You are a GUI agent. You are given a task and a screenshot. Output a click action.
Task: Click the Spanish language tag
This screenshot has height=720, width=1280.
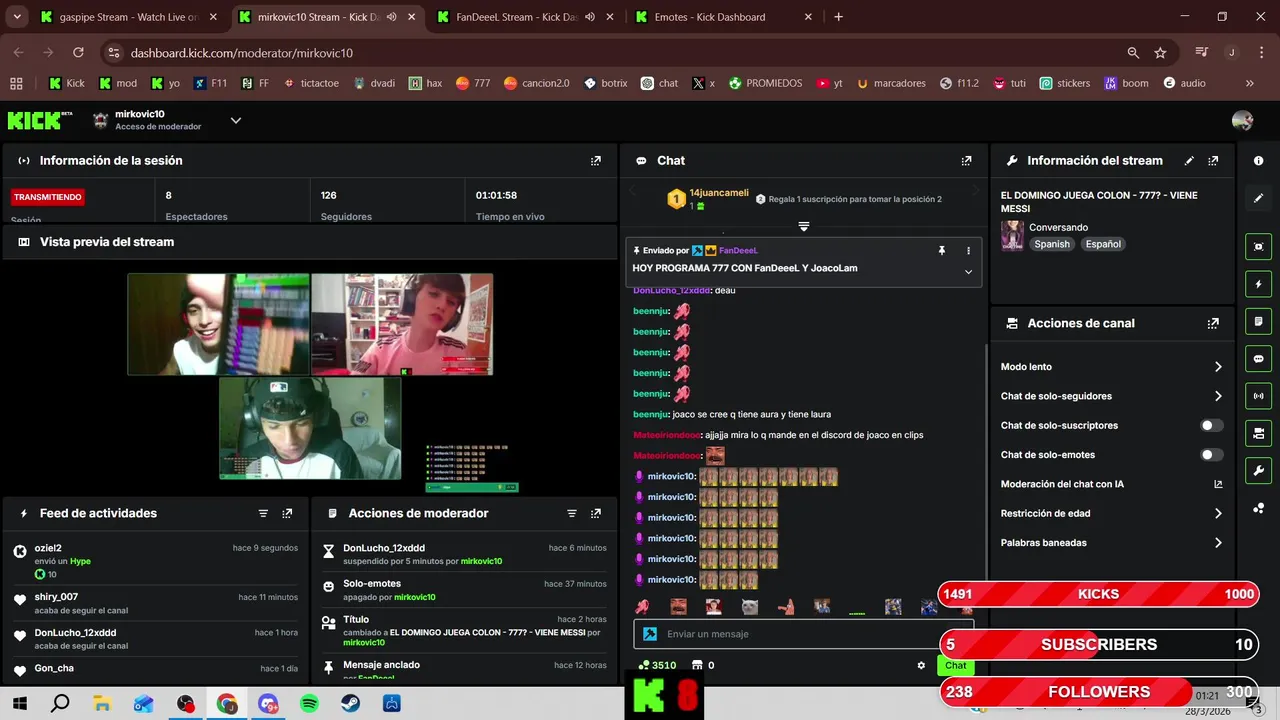click(1052, 244)
